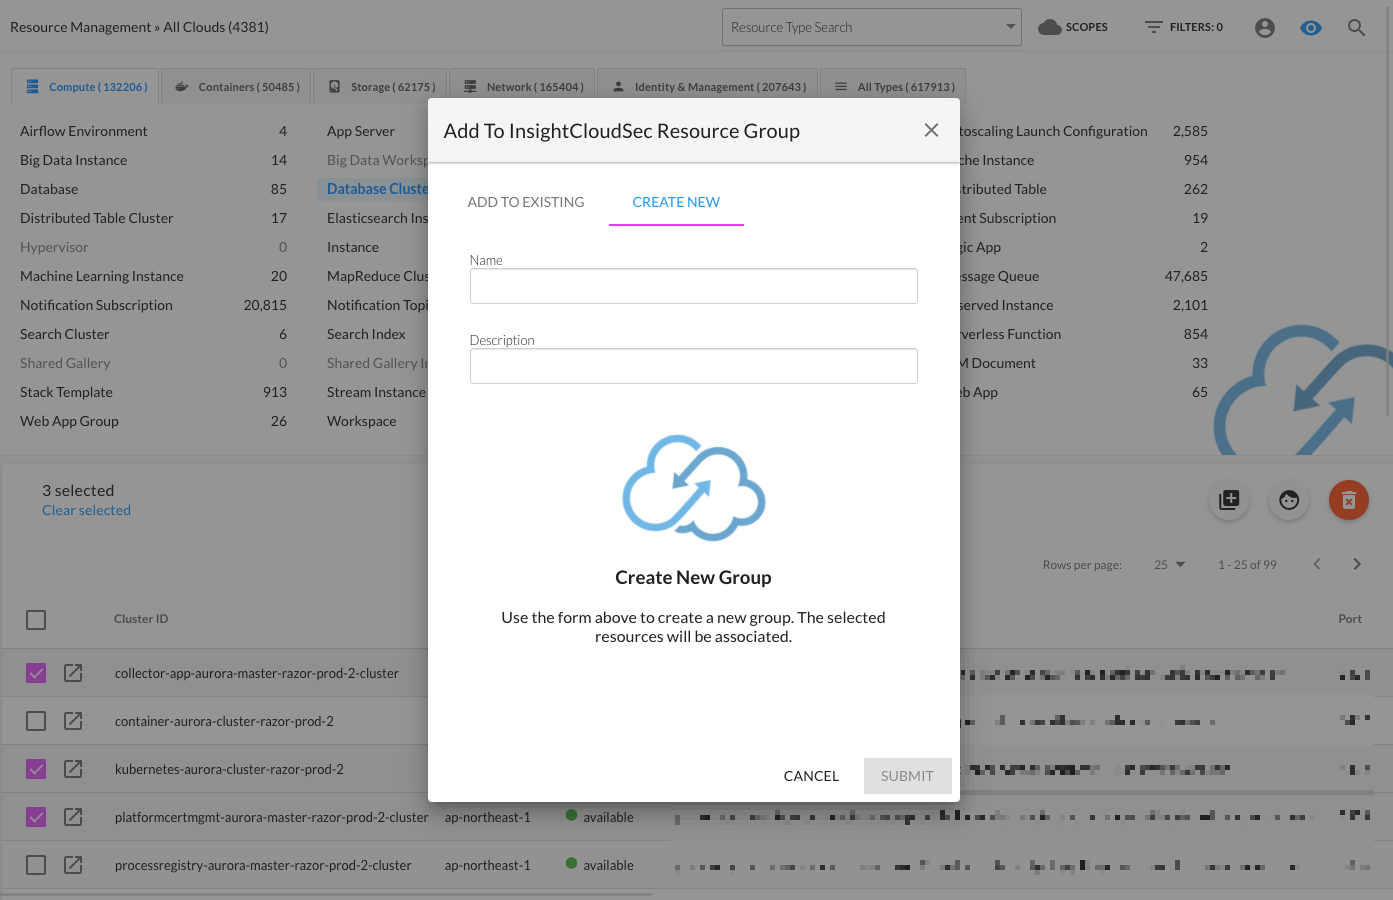Select the Containers tab

click(236, 87)
